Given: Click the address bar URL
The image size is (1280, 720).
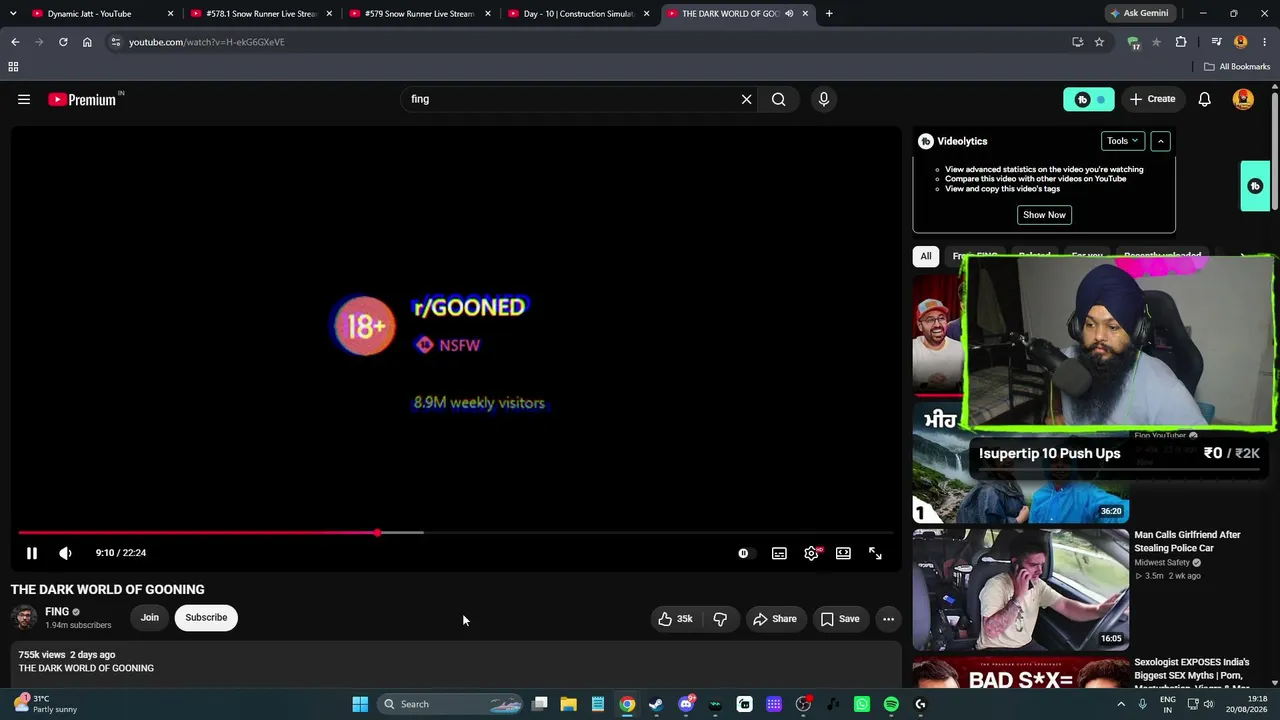Looking at the screenshot, I should coord(207,42).
